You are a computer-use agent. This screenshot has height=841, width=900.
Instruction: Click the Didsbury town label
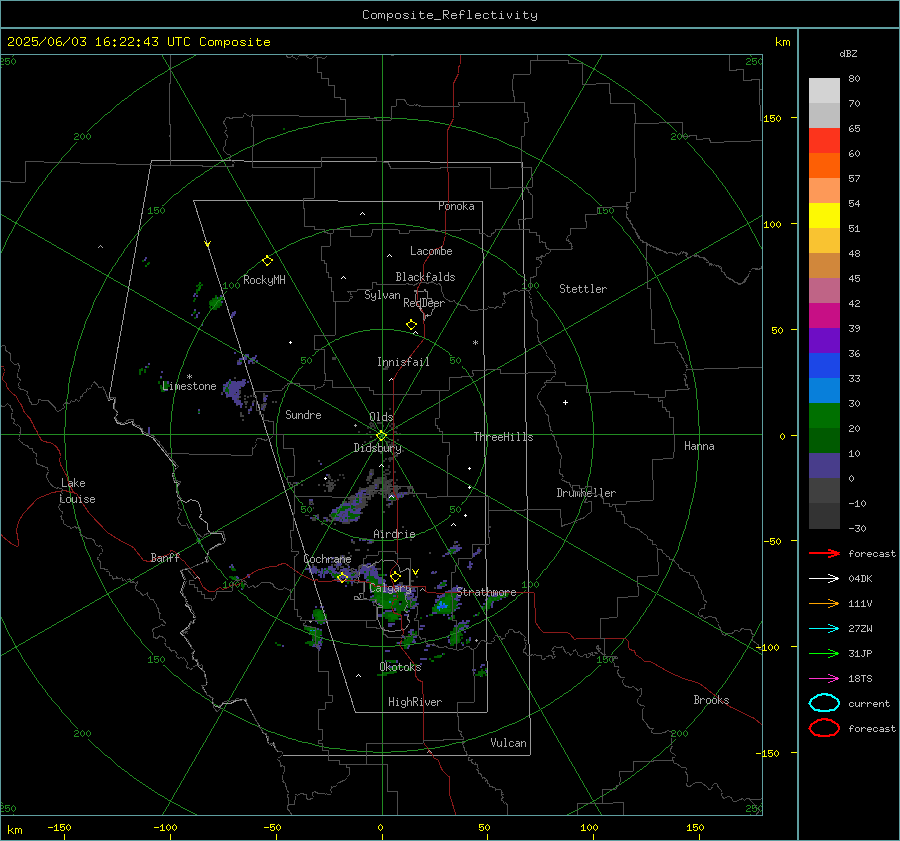click(377, 448)
